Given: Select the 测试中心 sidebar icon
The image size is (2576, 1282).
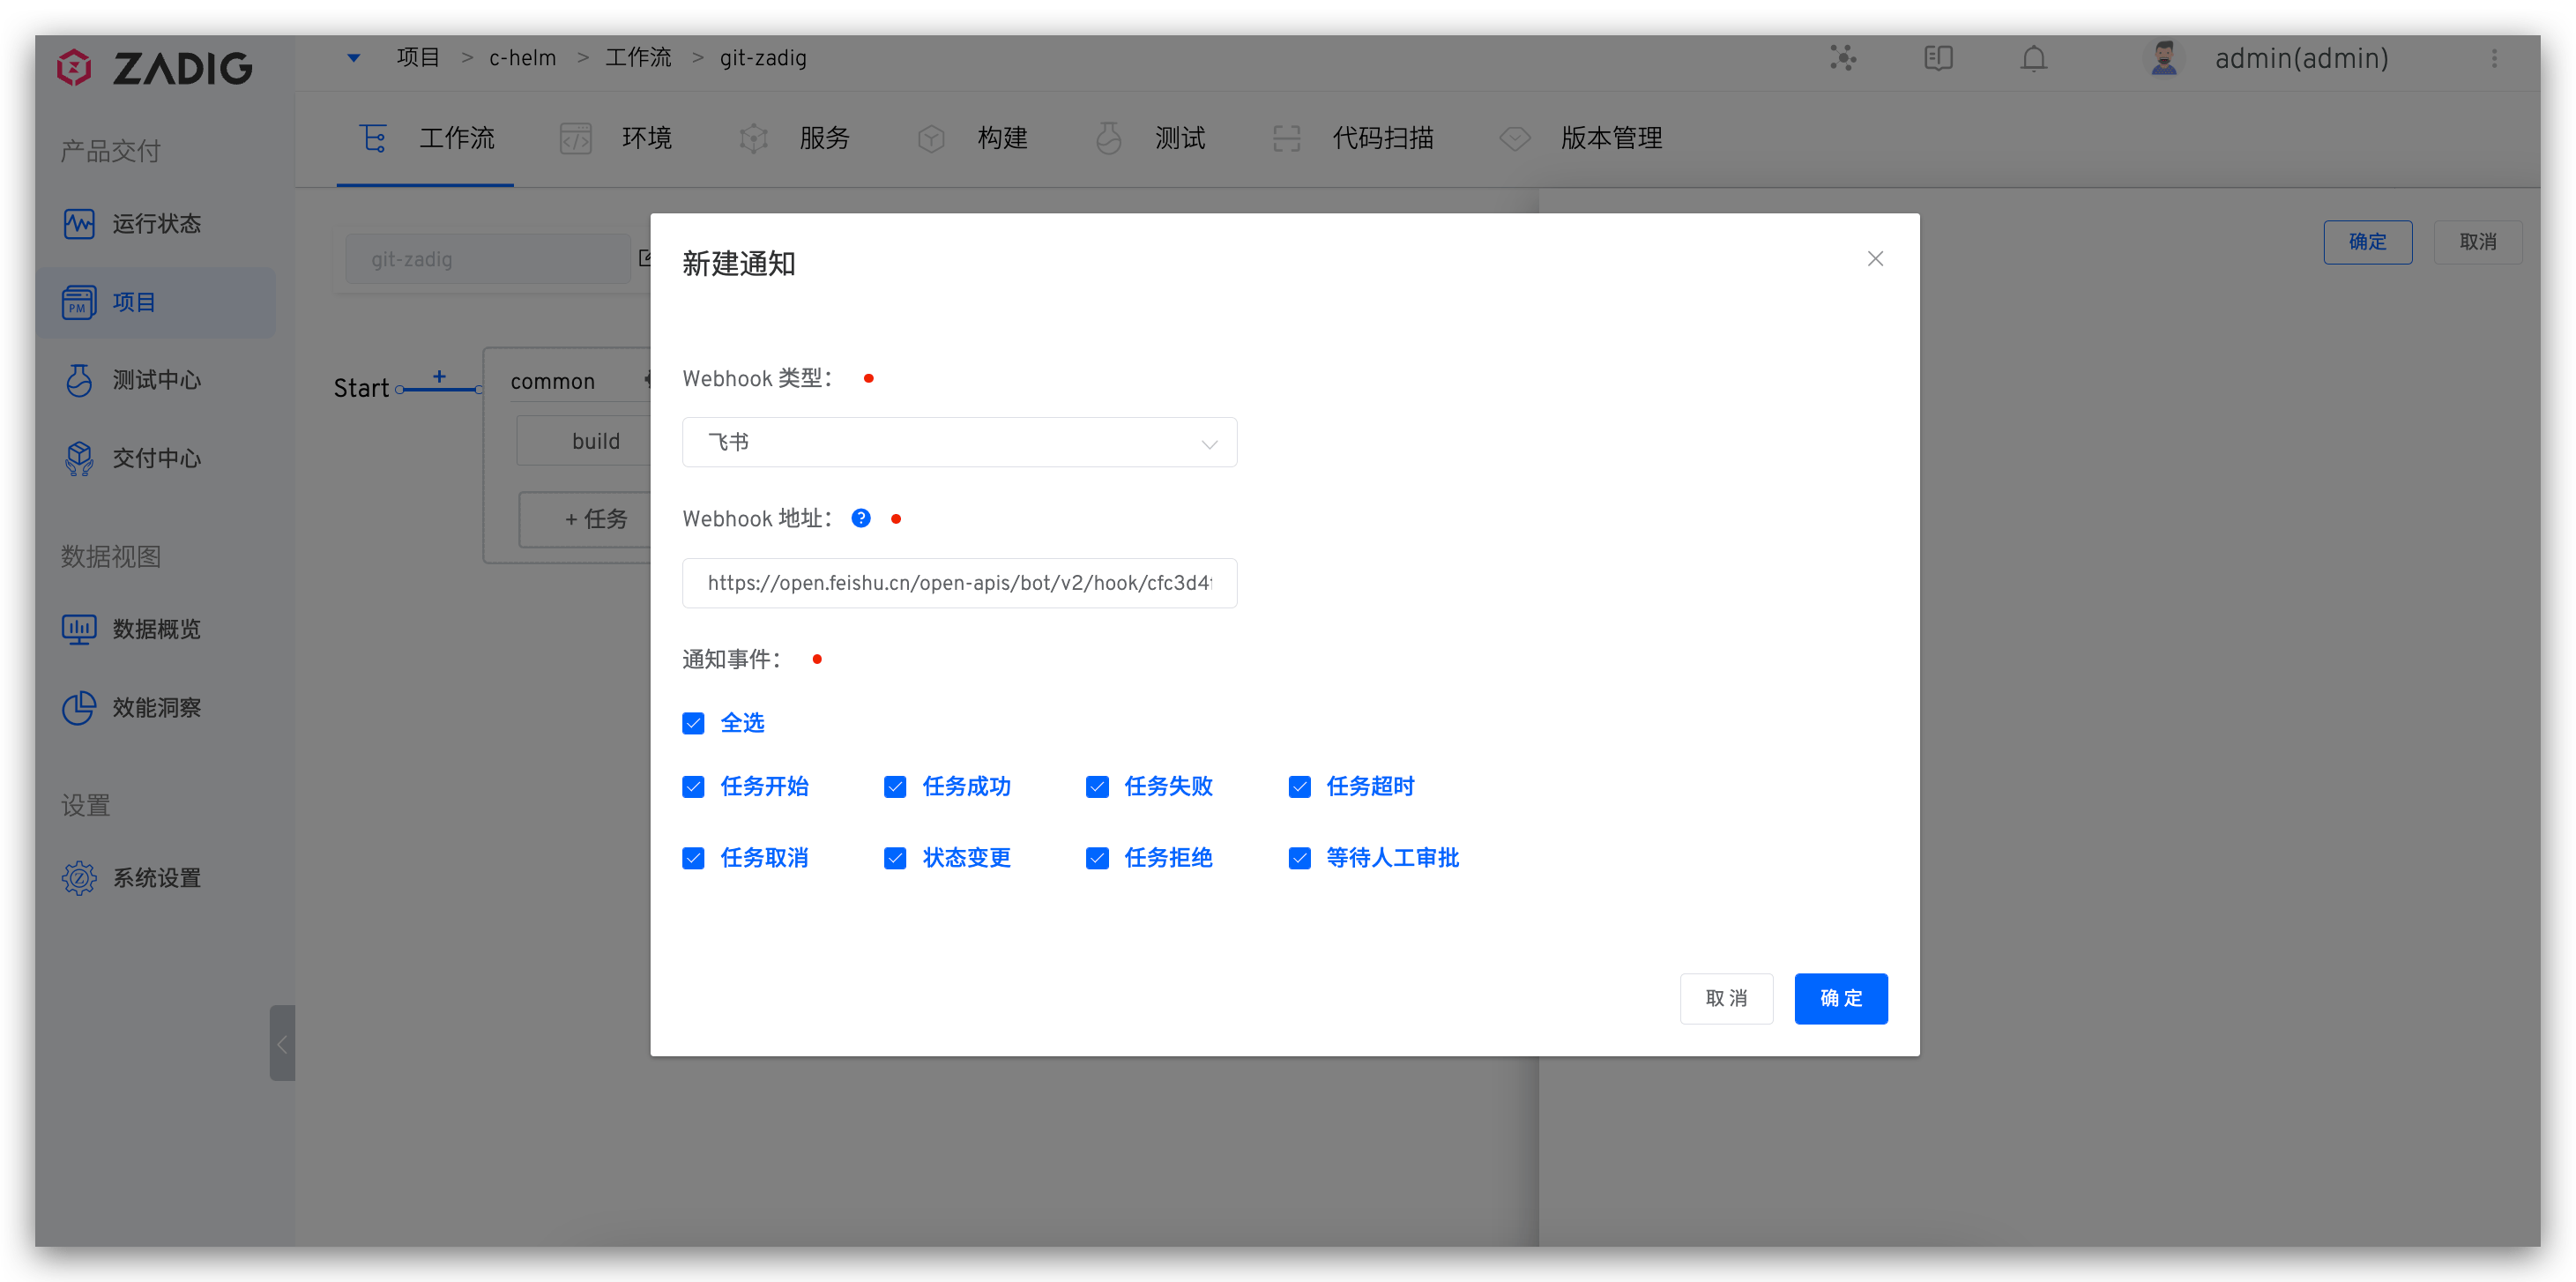Looking at the screenshot, I should point(80,380).
